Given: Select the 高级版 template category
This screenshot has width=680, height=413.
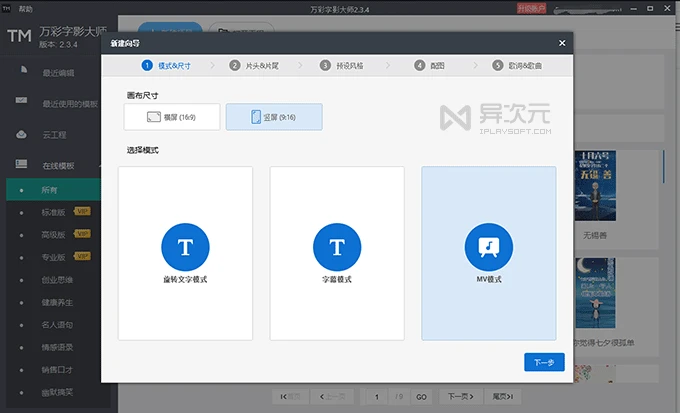Looking at the screenshot, I should point(53,235).
